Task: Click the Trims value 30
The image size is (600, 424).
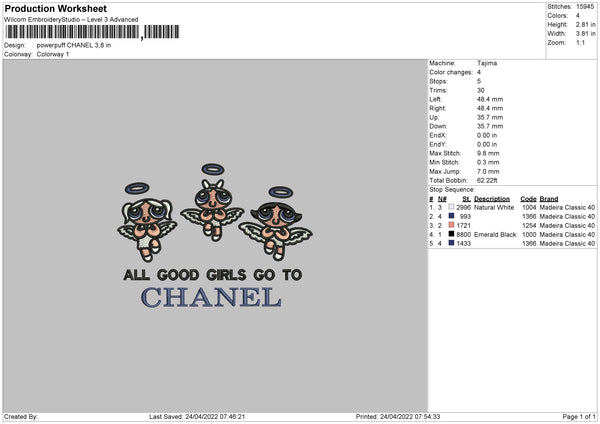Action: pos(481,90)
